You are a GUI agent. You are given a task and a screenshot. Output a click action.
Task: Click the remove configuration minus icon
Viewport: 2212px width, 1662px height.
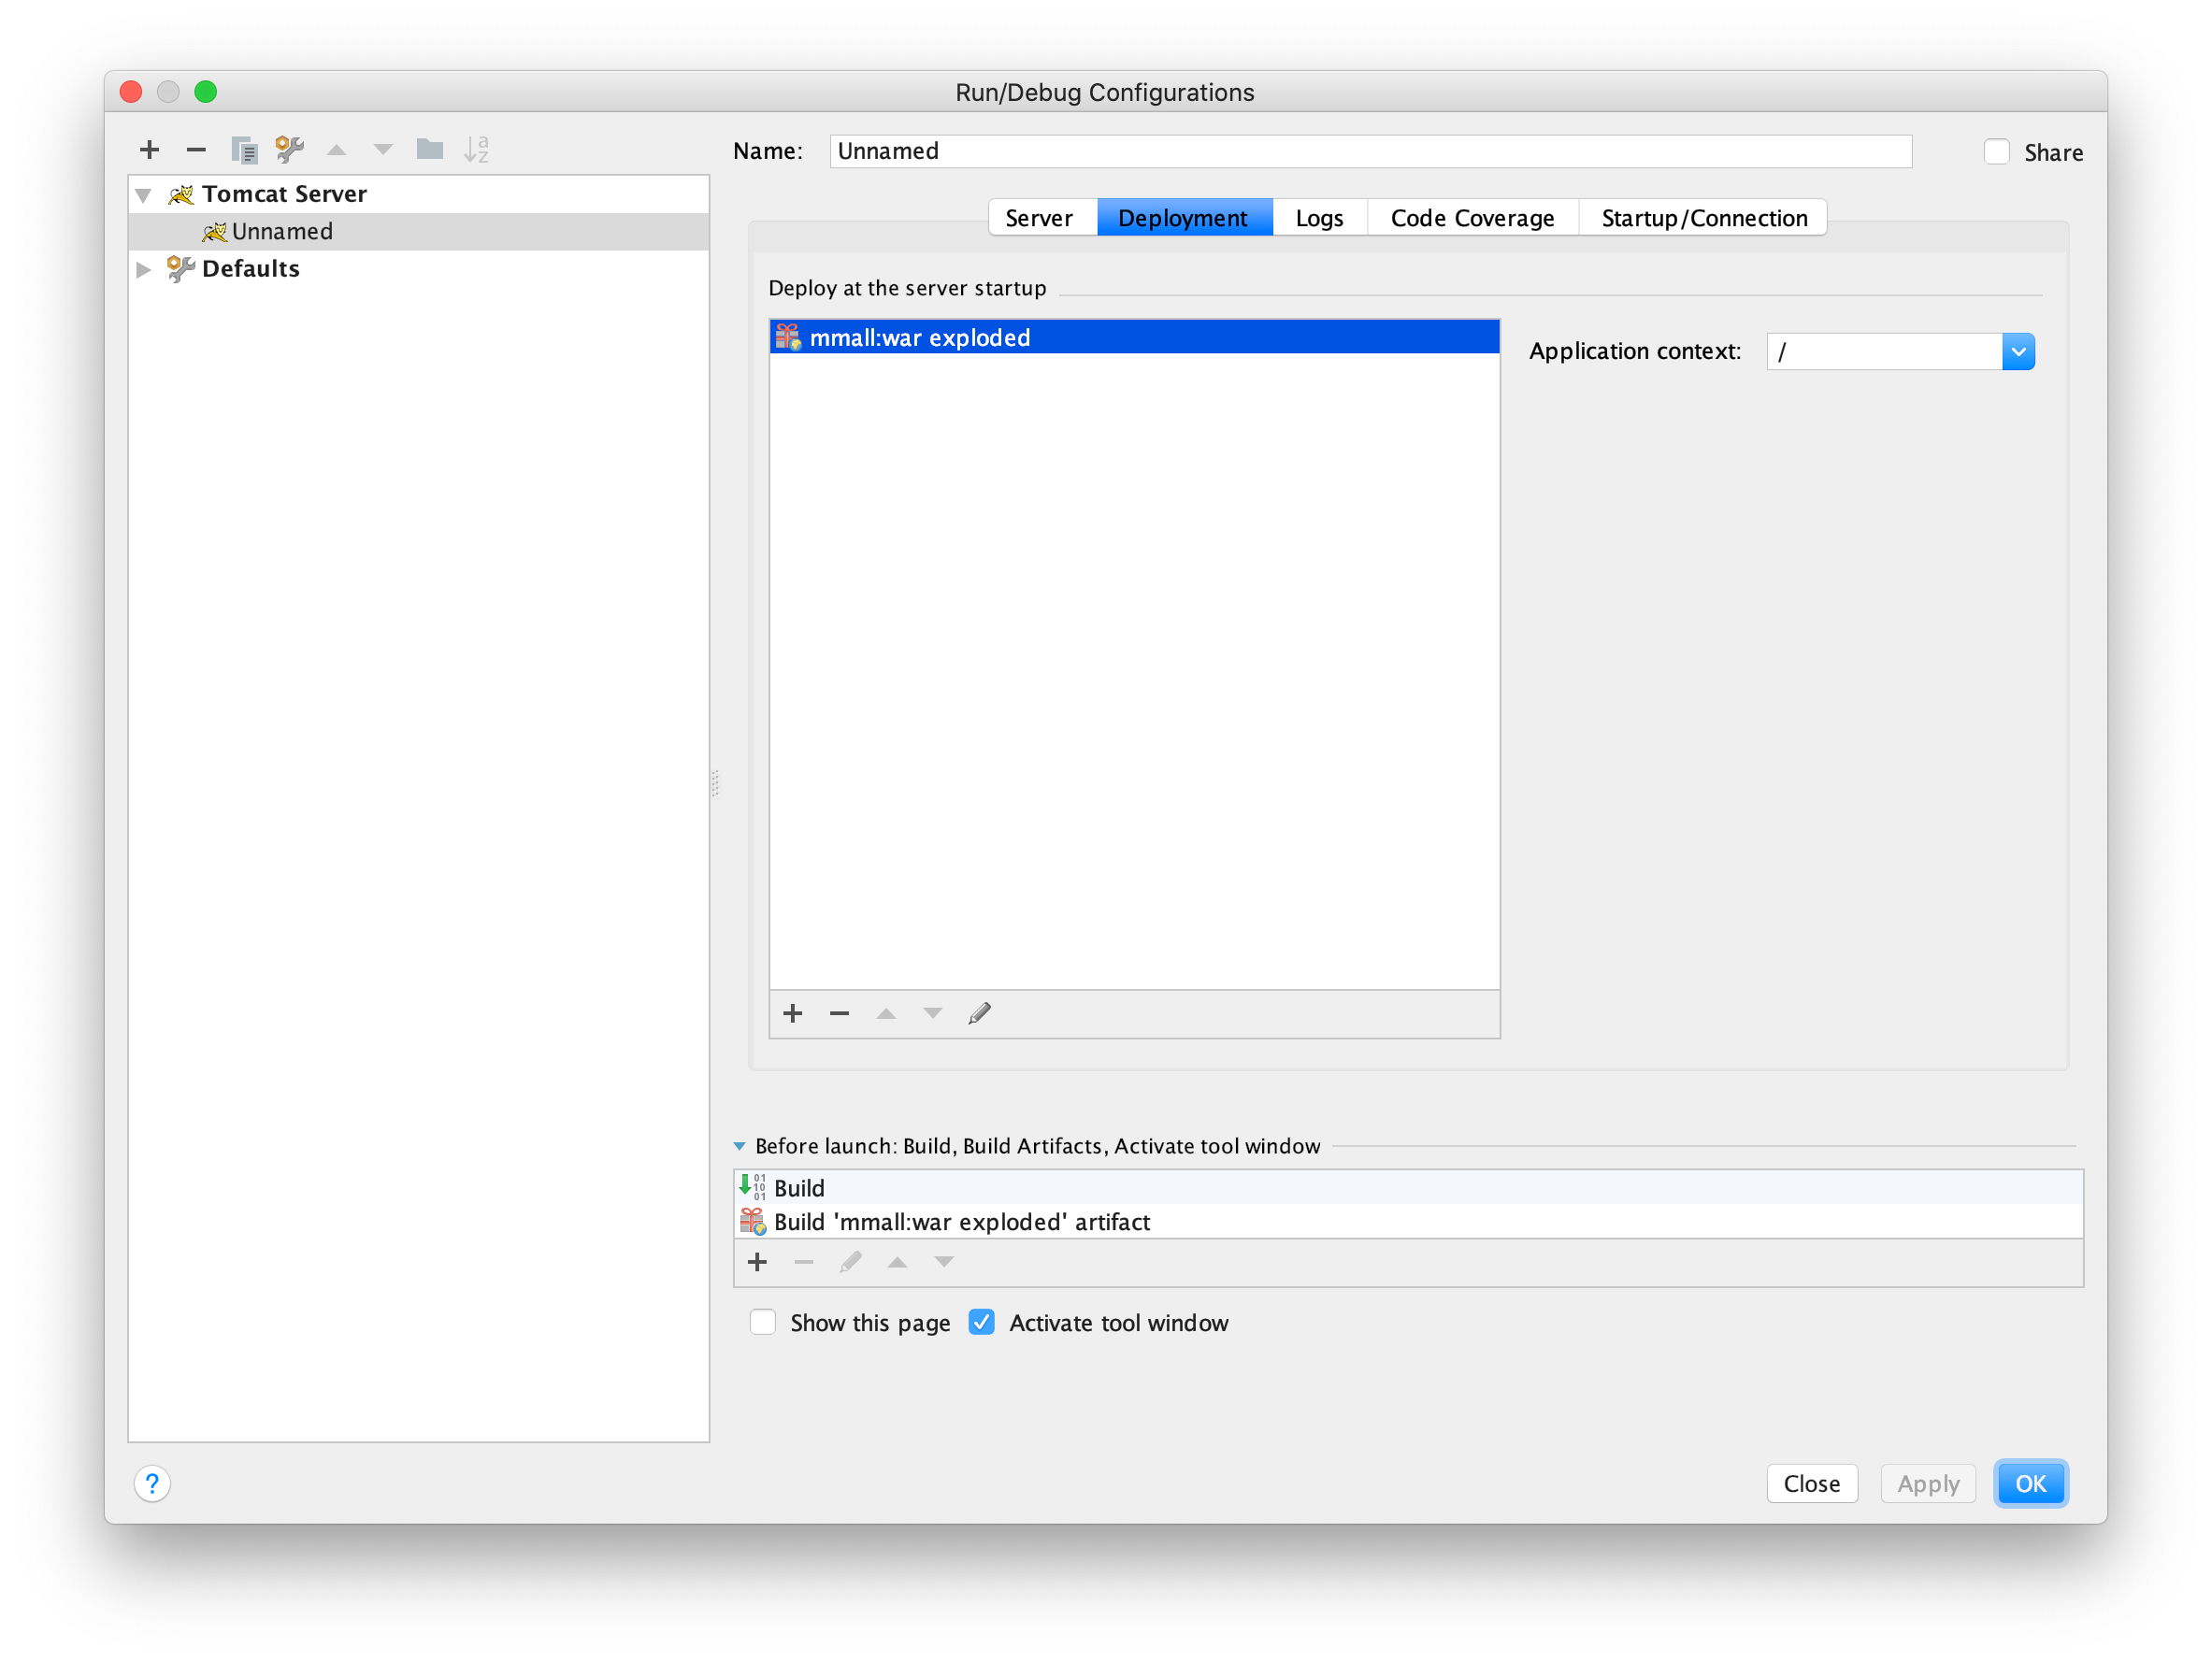[x=196, y=150]
